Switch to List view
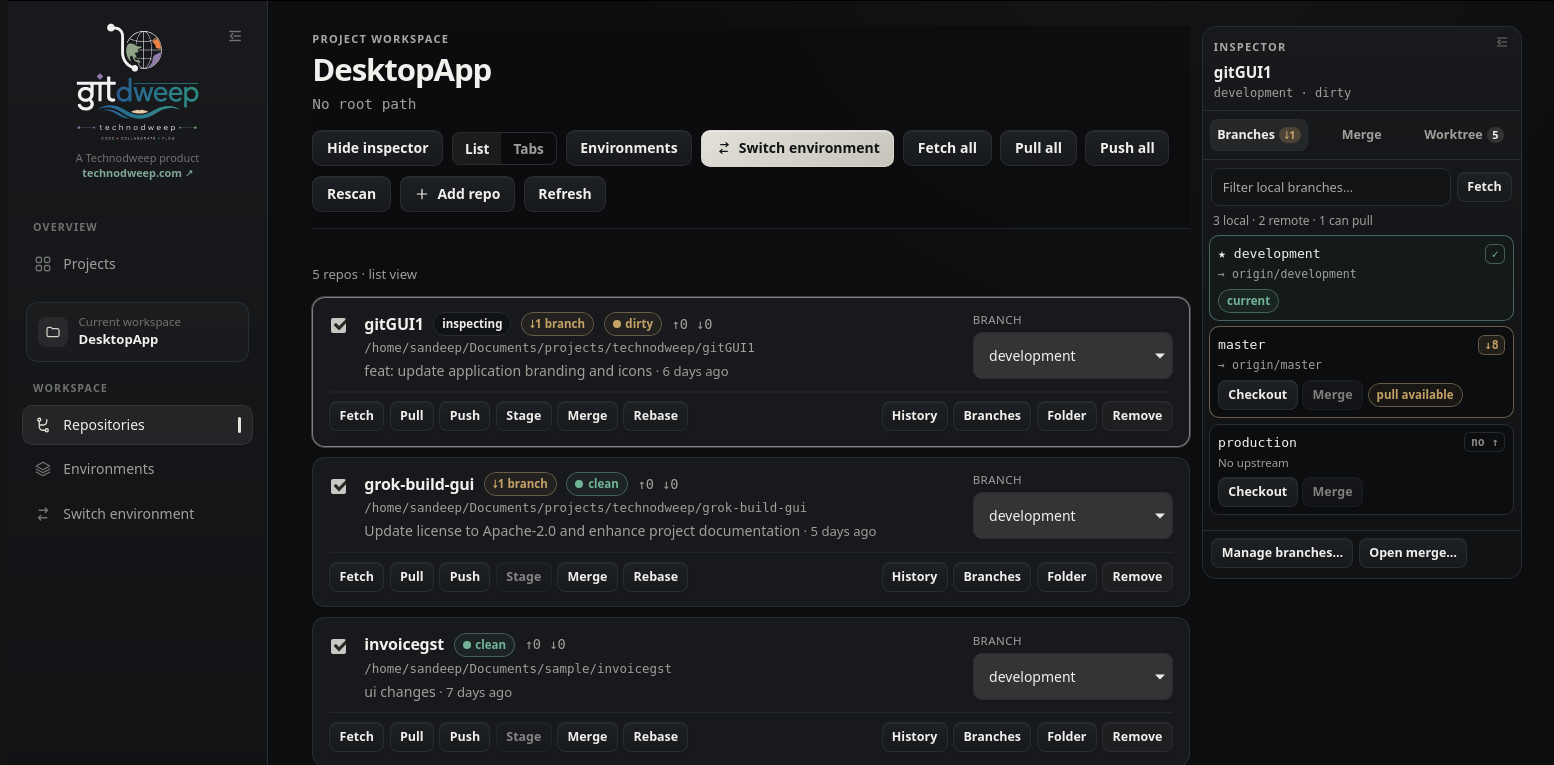Viewport: 1554px width, 765px height. coord(477,149)
